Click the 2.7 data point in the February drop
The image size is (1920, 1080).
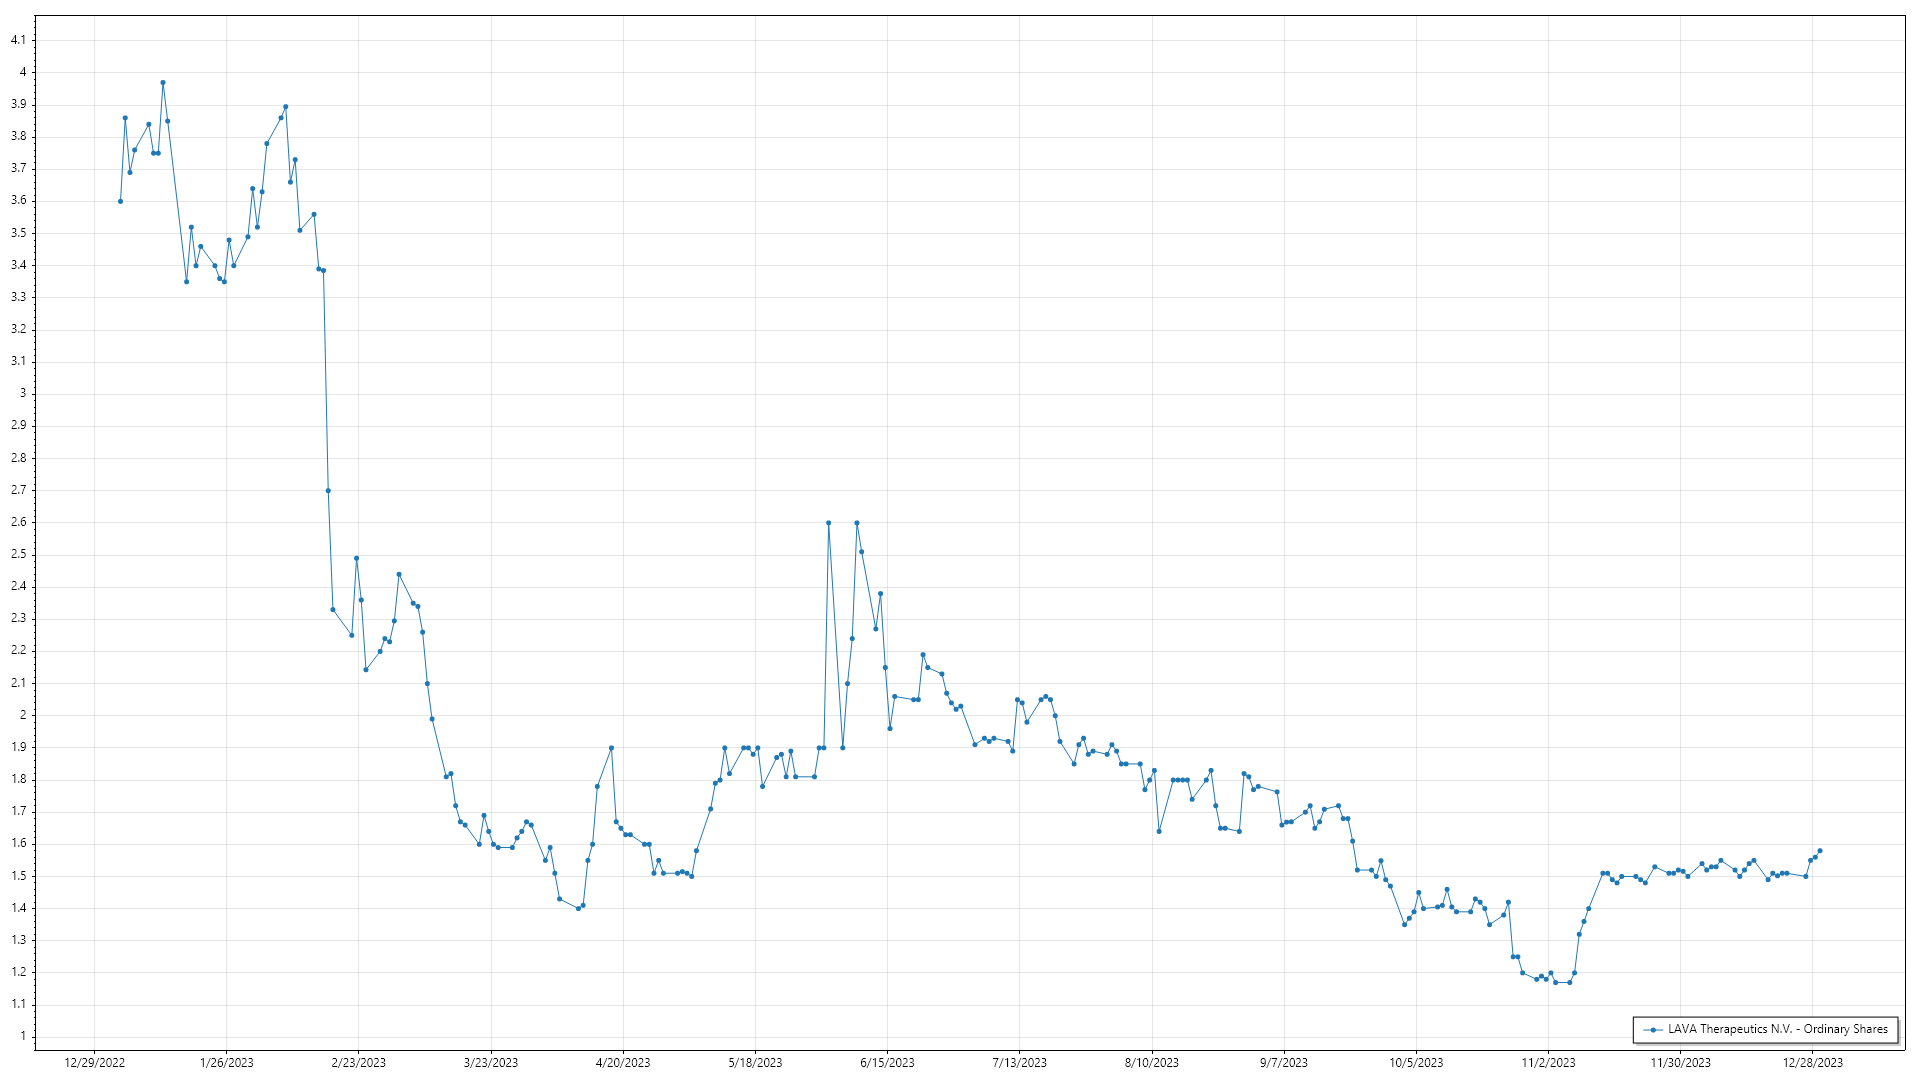tap(328, 491)
